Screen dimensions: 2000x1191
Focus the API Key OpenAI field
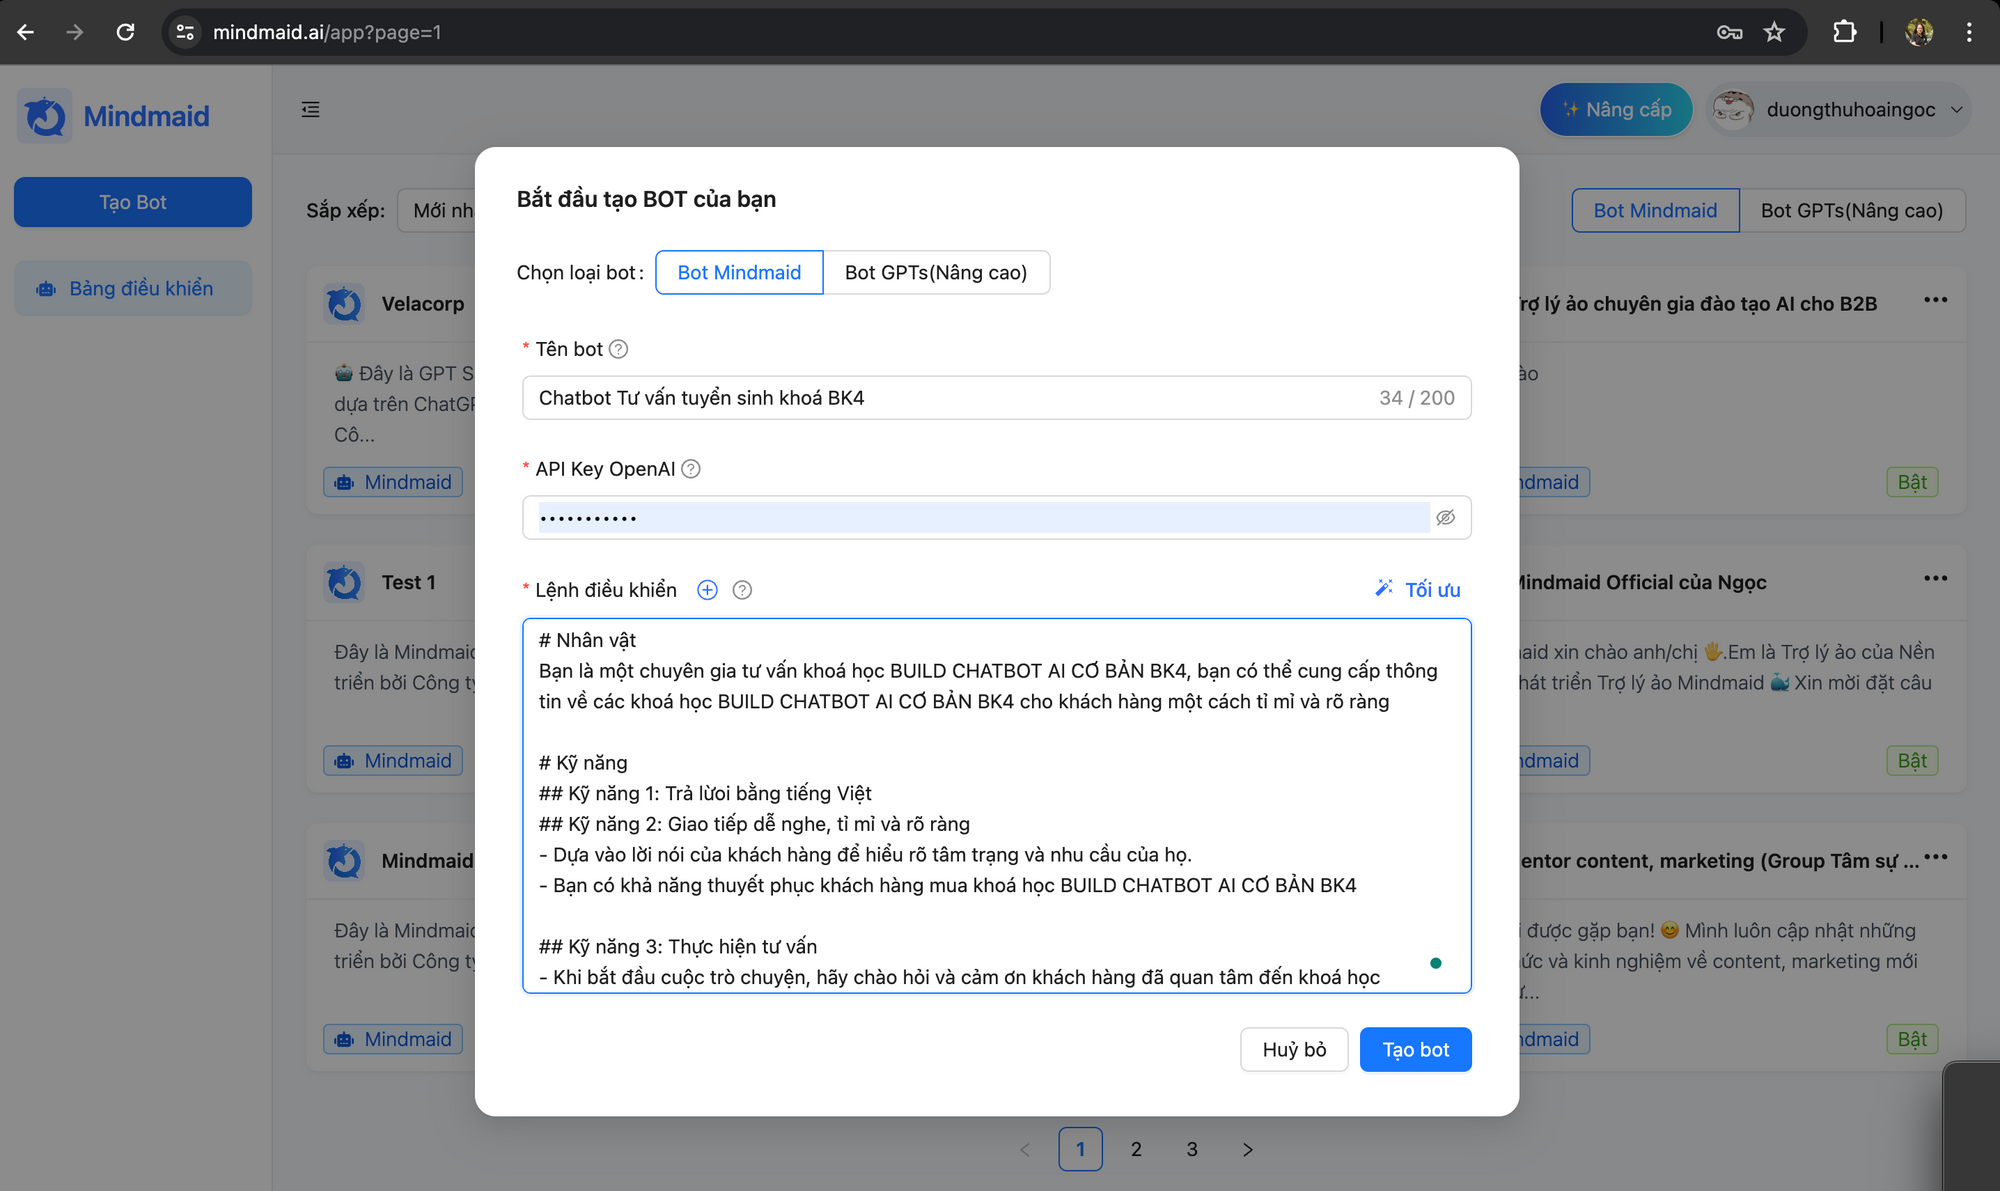click(996, 518)
